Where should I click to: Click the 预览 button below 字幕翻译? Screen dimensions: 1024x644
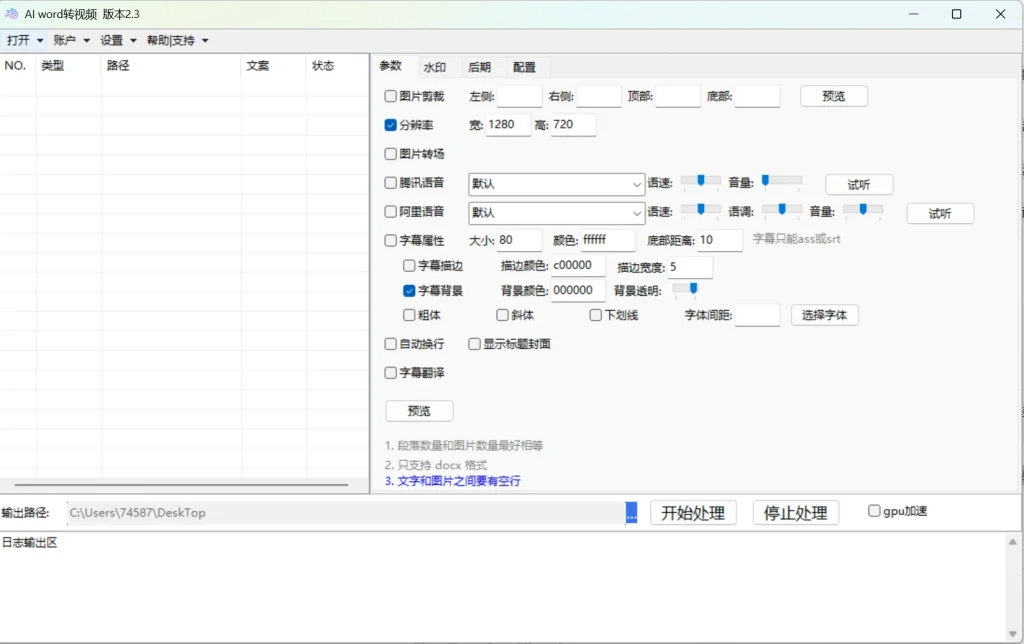pos(419,411)
